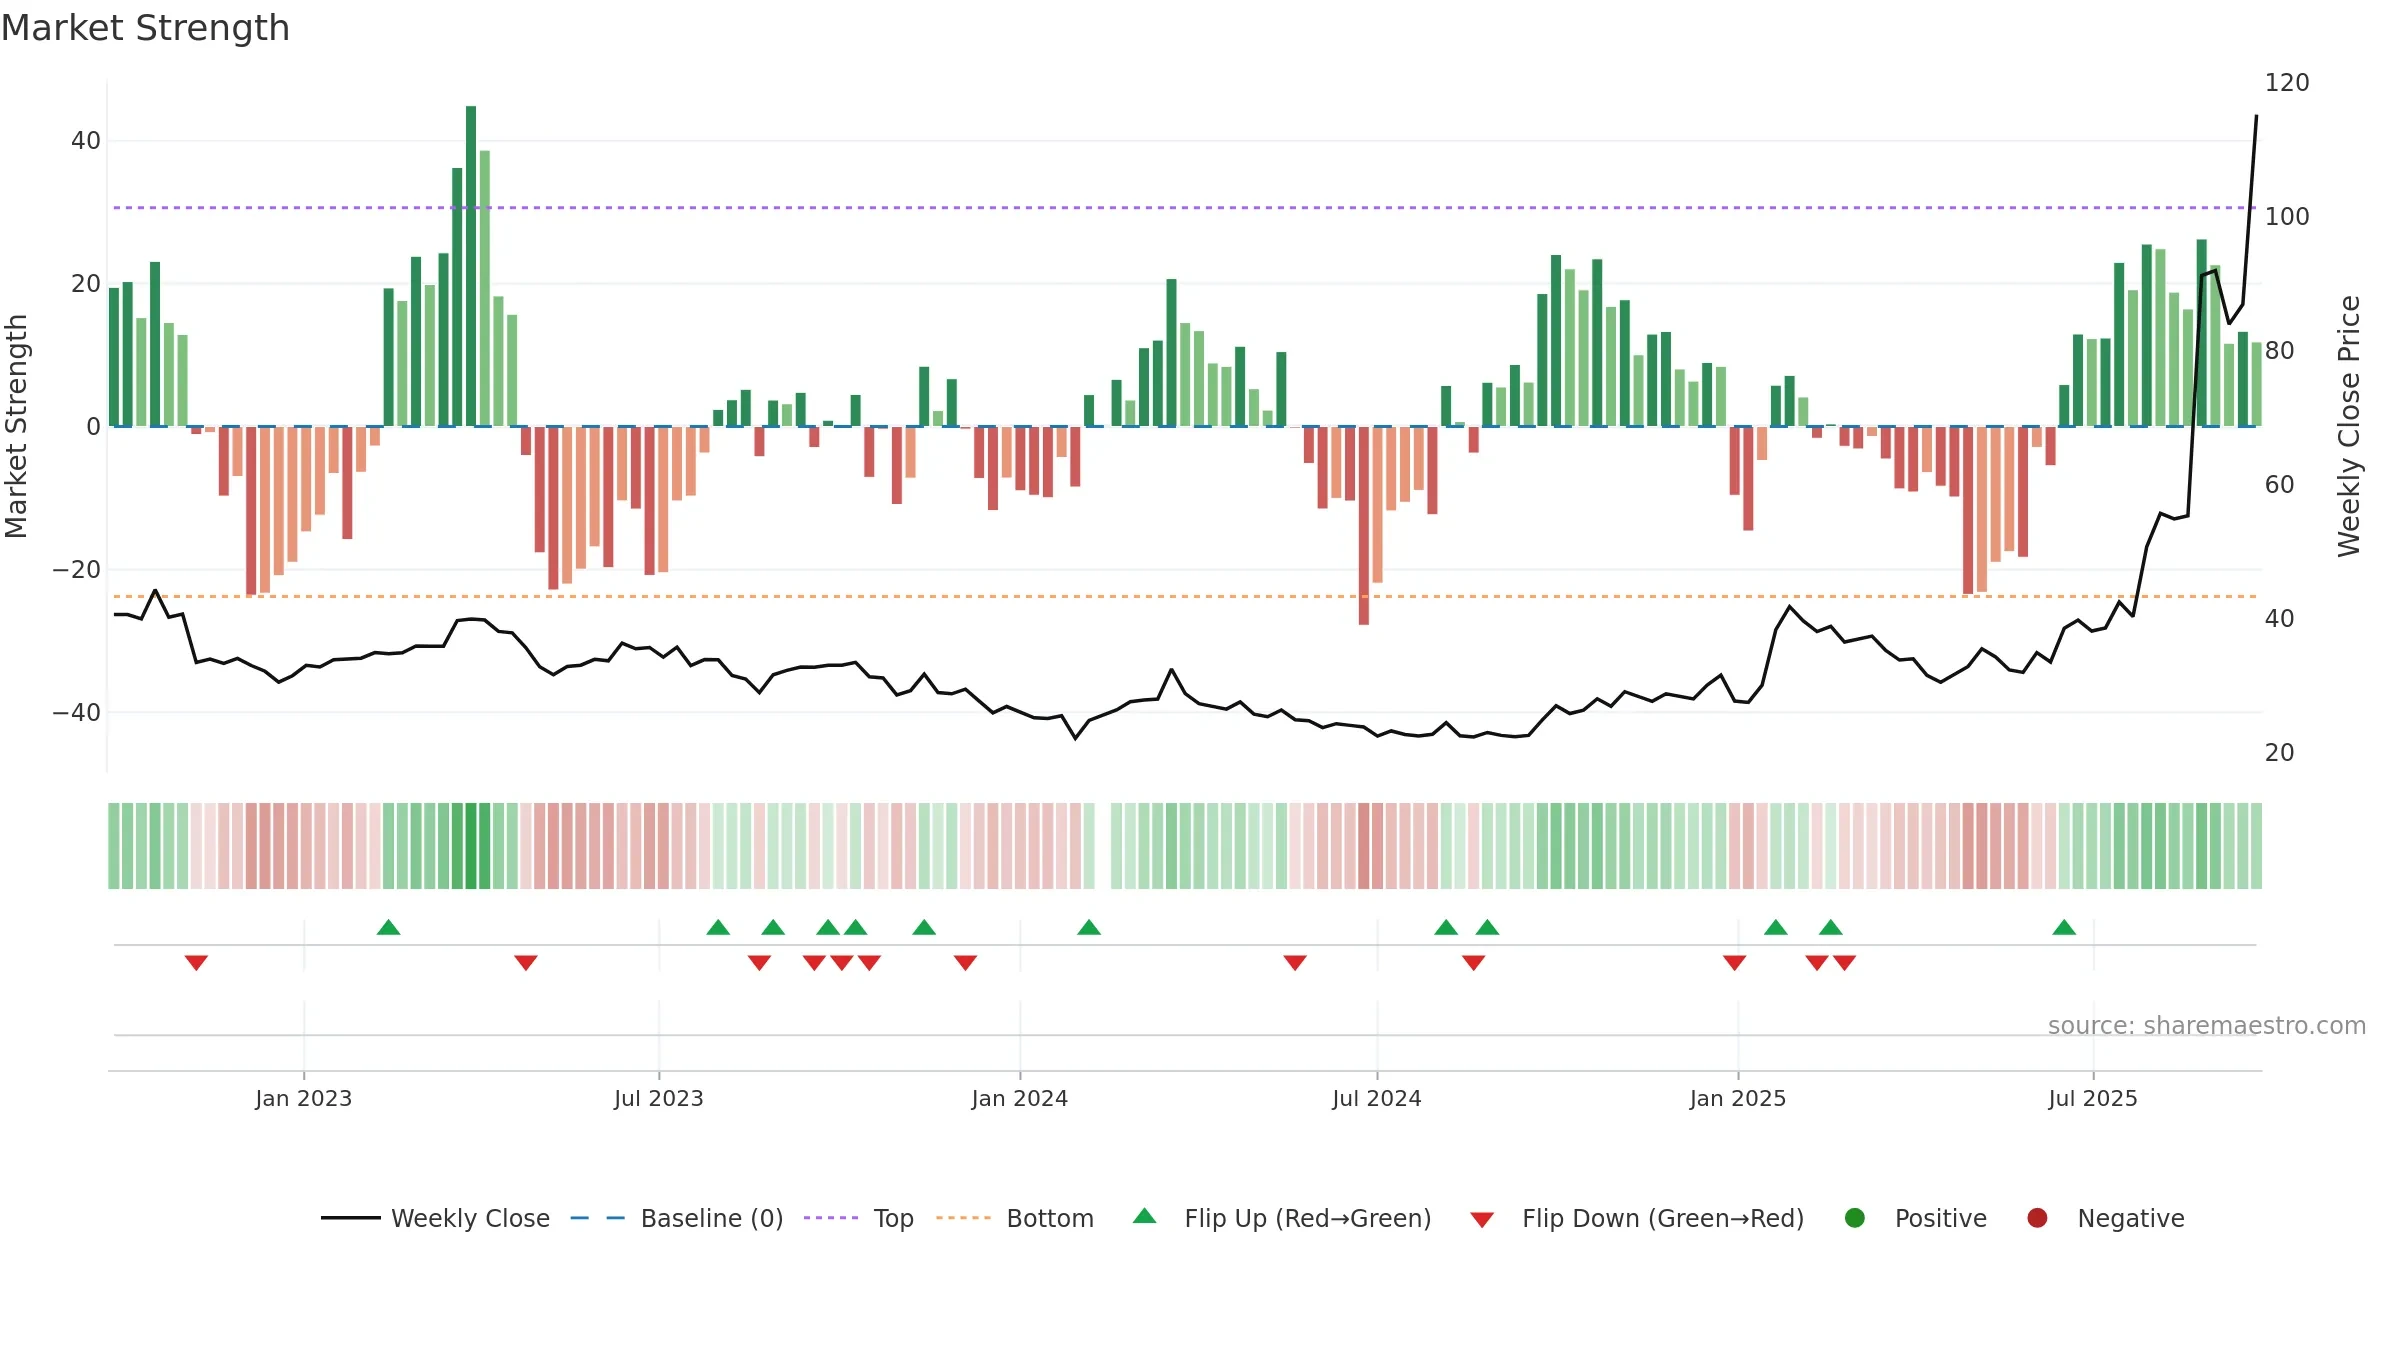2400x1350 pixels.
Task: Toggle the Bottom legend label
Action: 1050,1218
